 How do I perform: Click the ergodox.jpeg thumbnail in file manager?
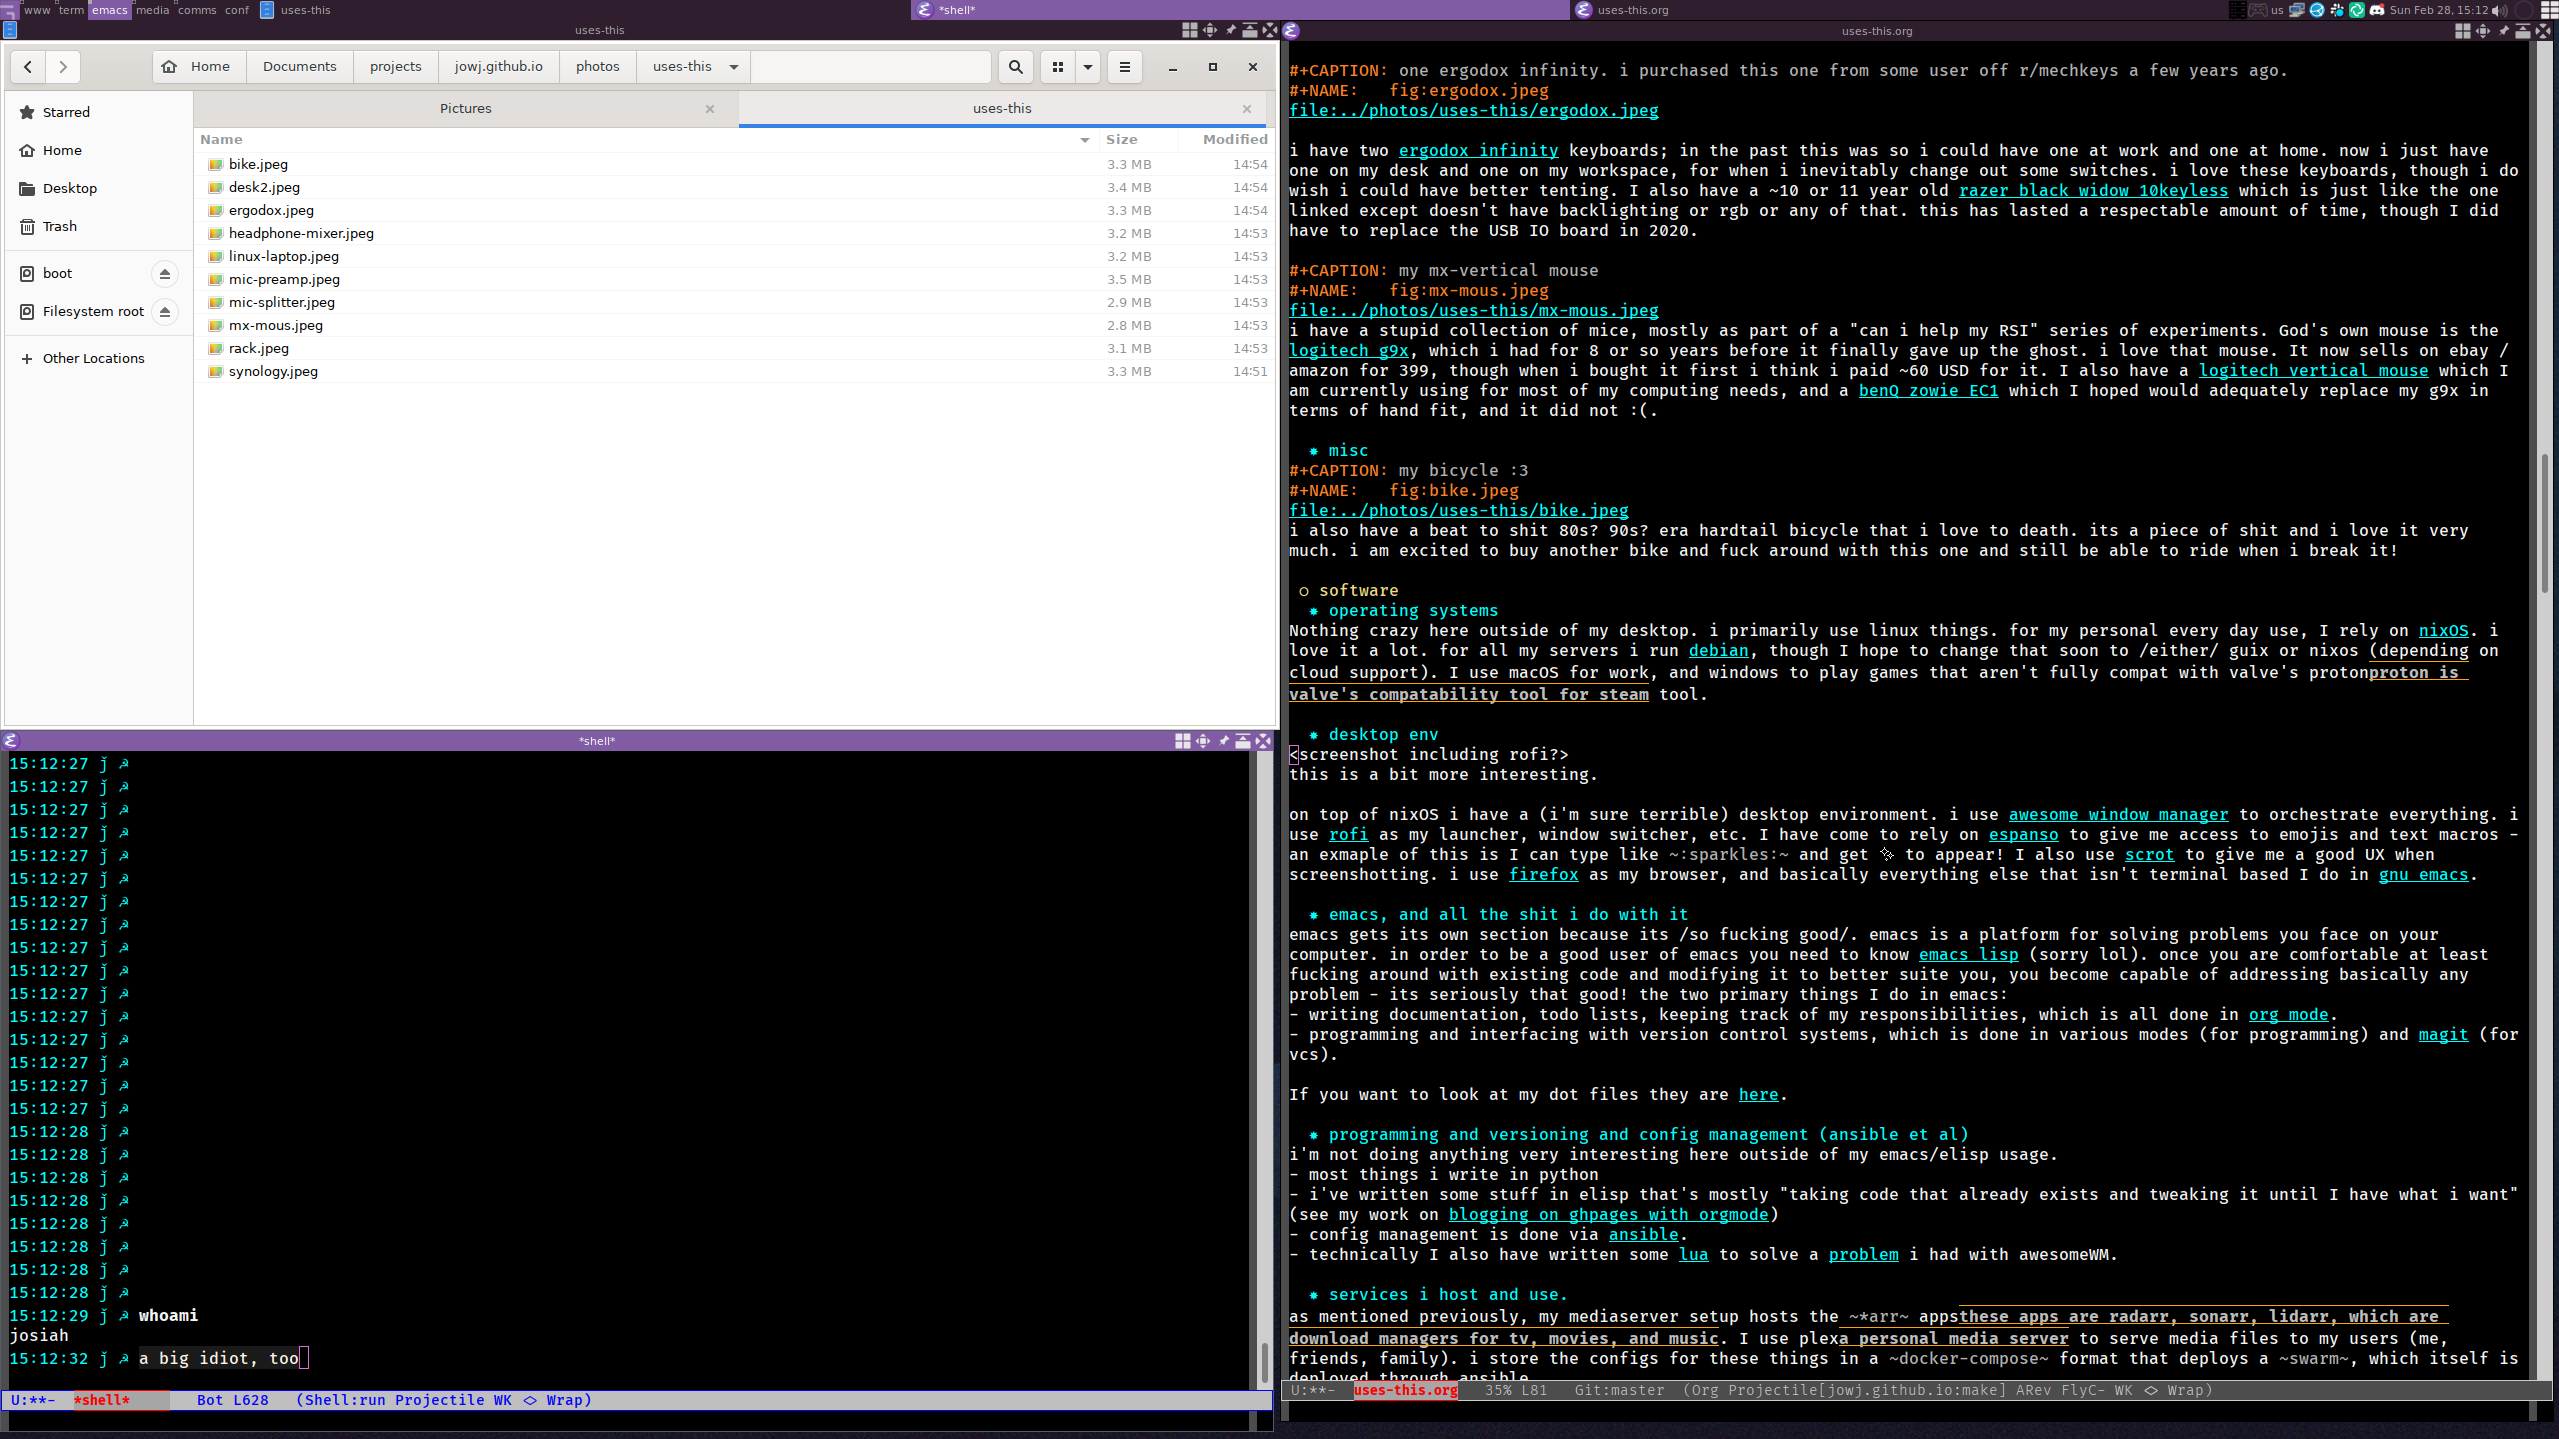[x=271, y=209]
